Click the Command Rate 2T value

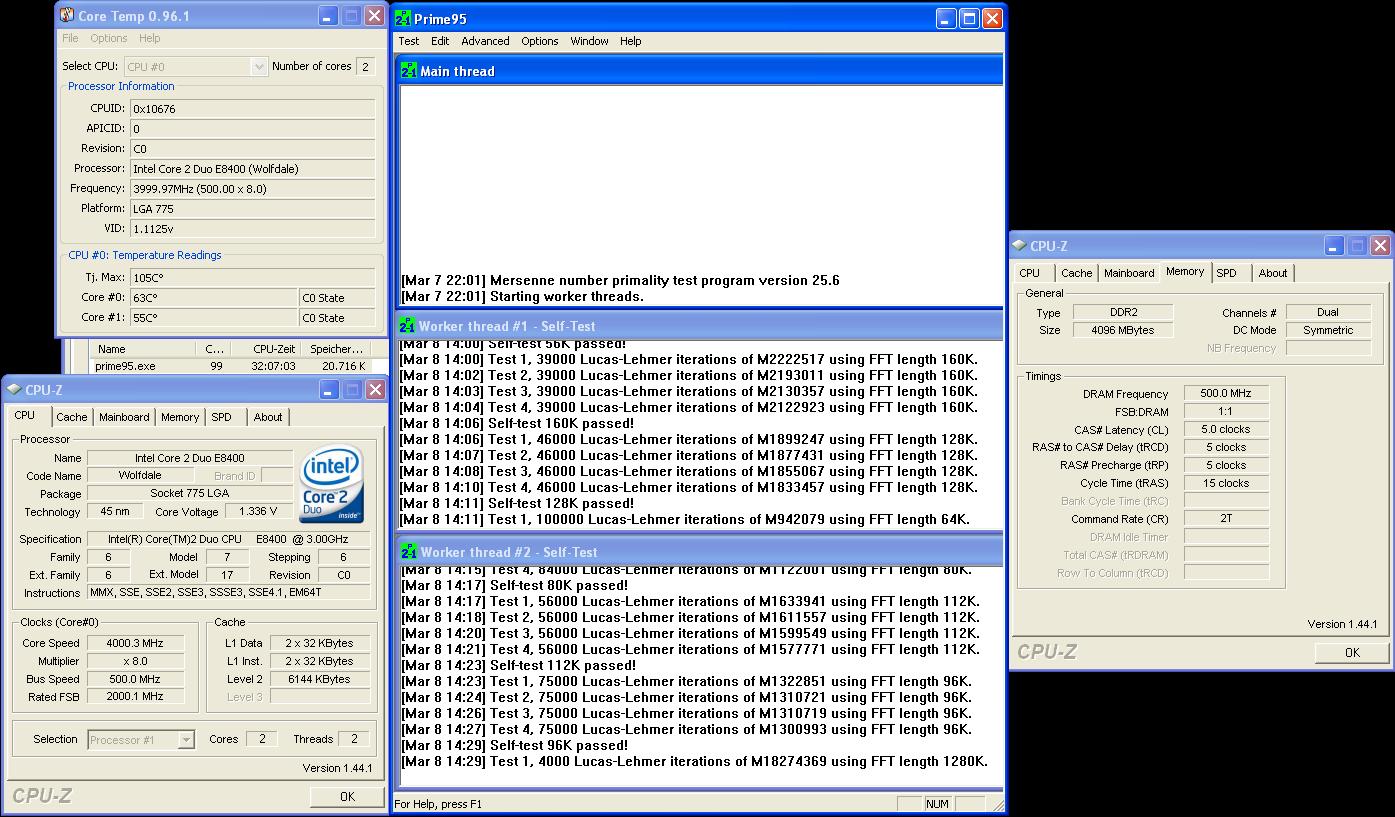(1226, 519)
